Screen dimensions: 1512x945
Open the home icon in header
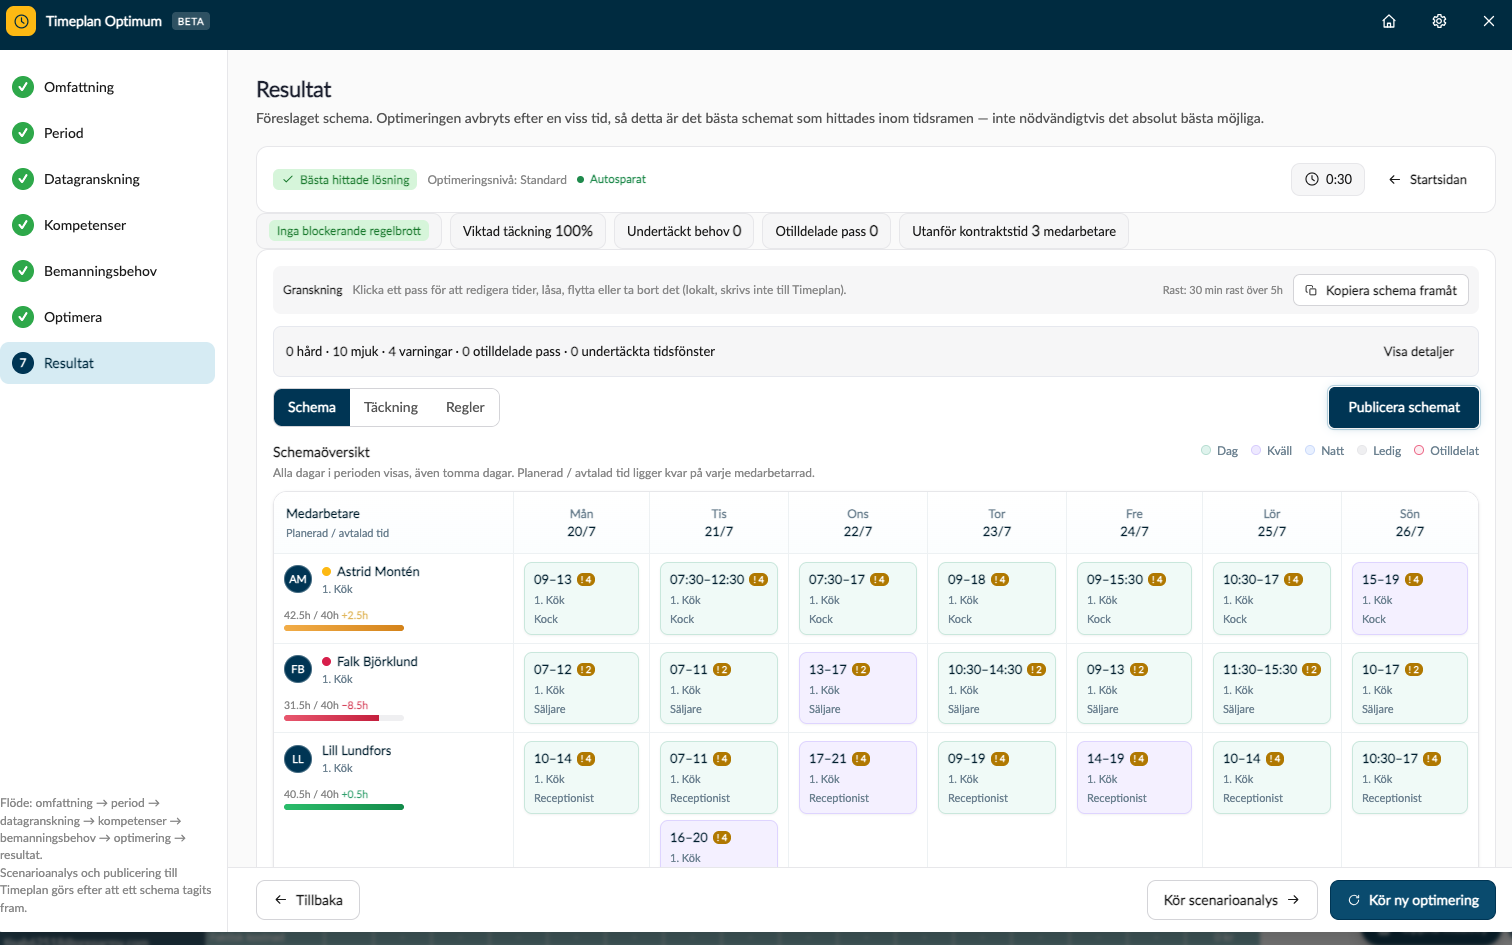coord(1389,21)
